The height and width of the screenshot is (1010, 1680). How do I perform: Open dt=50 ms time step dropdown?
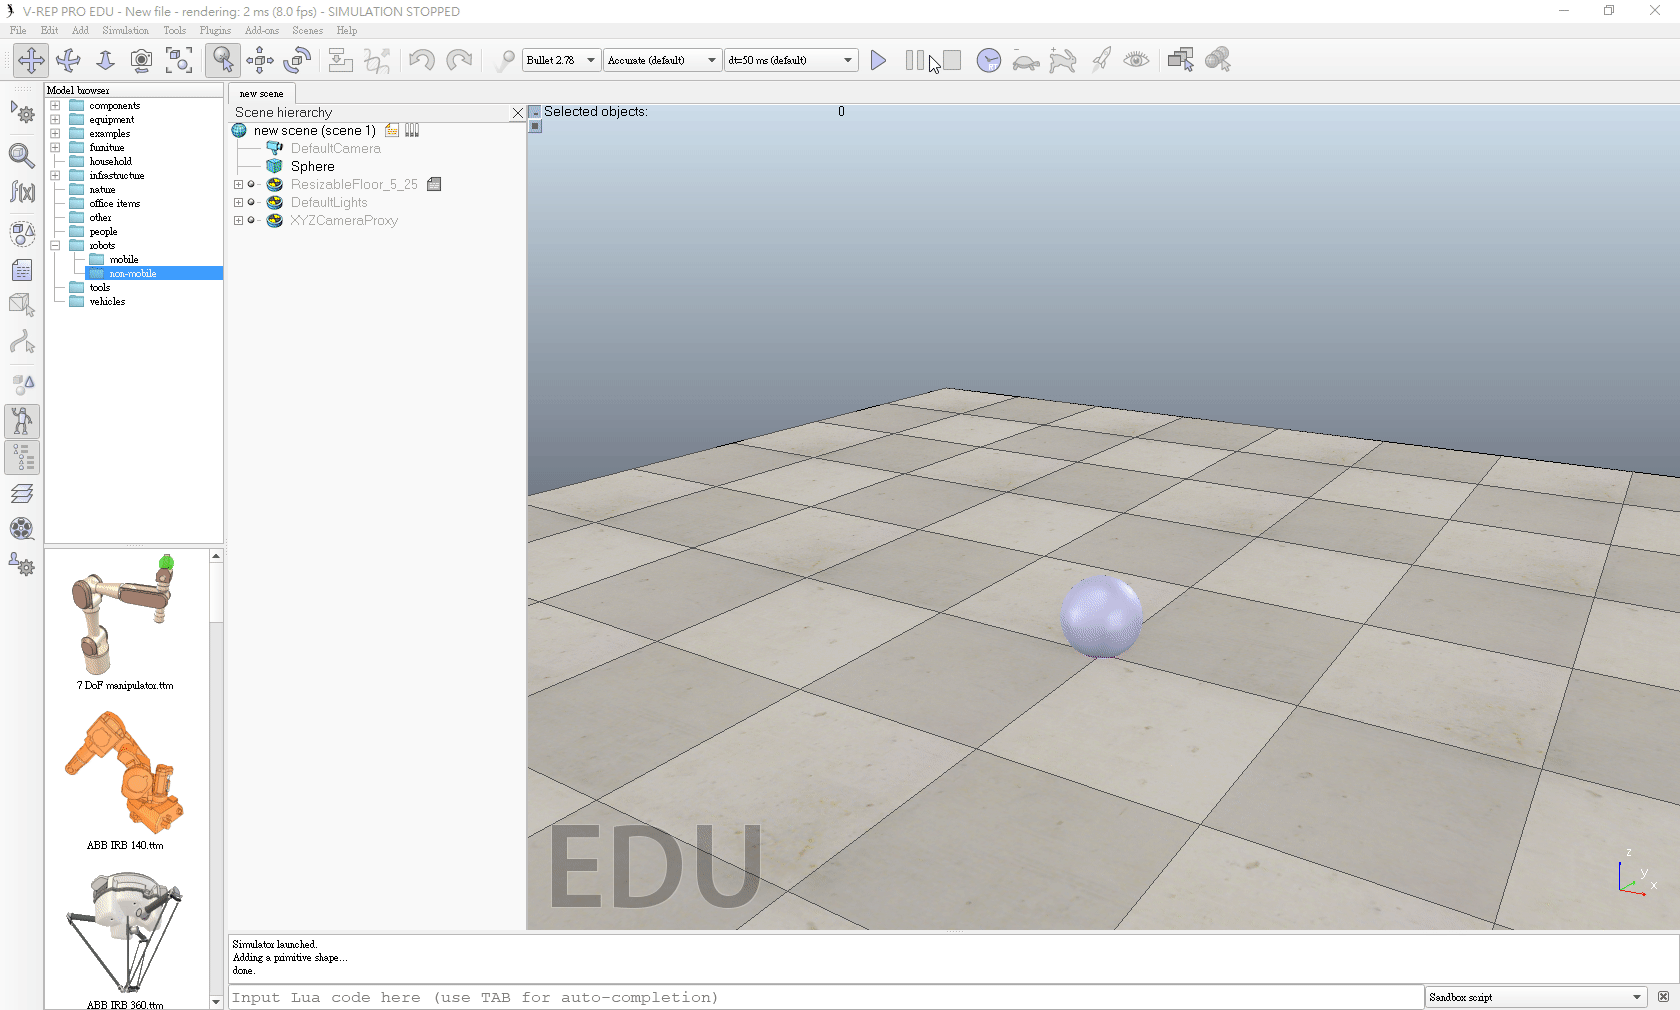coord(791,60)
